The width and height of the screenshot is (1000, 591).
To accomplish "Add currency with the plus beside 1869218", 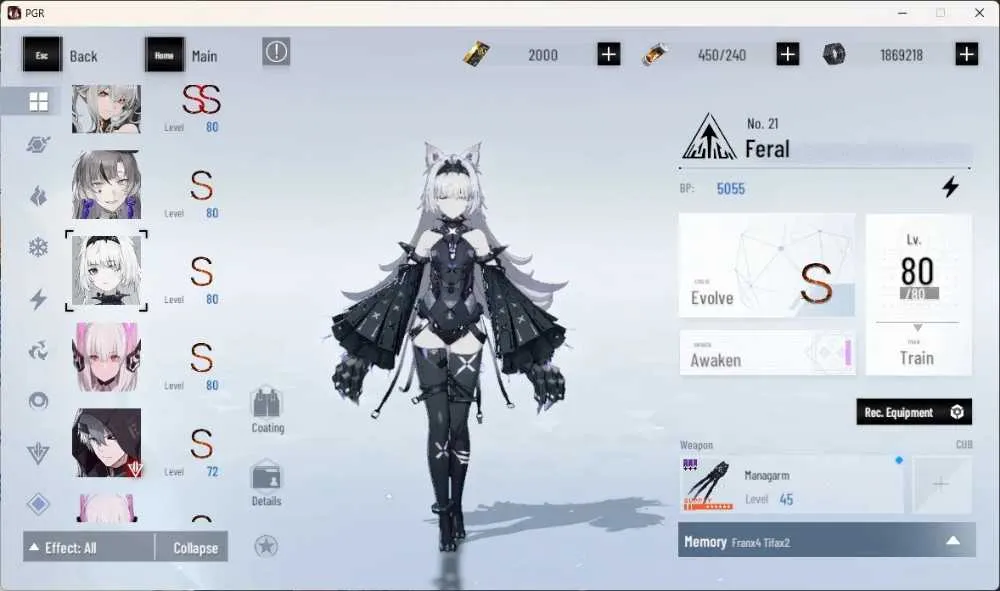I will click(x=967, y=54).
